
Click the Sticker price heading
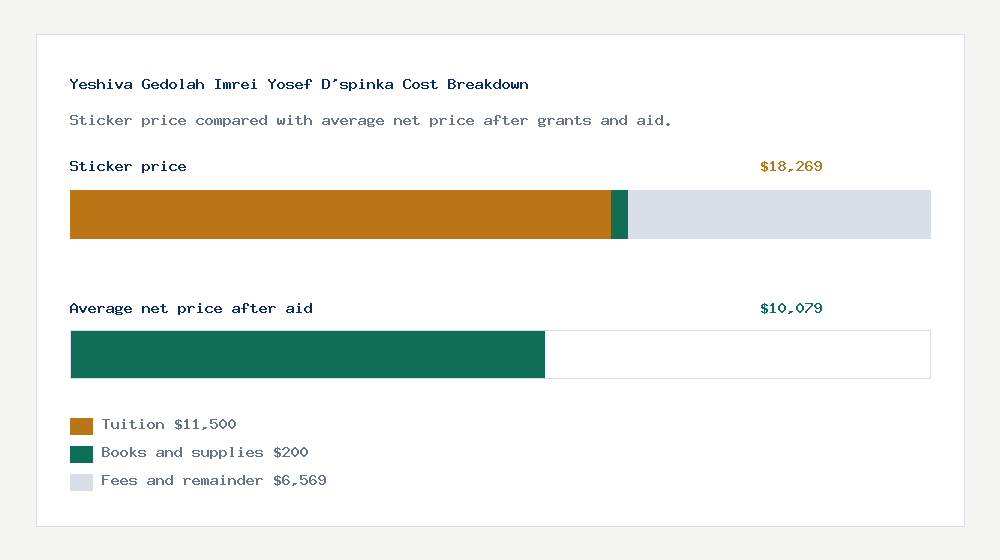pyautogui.click(x=128, y=167)
